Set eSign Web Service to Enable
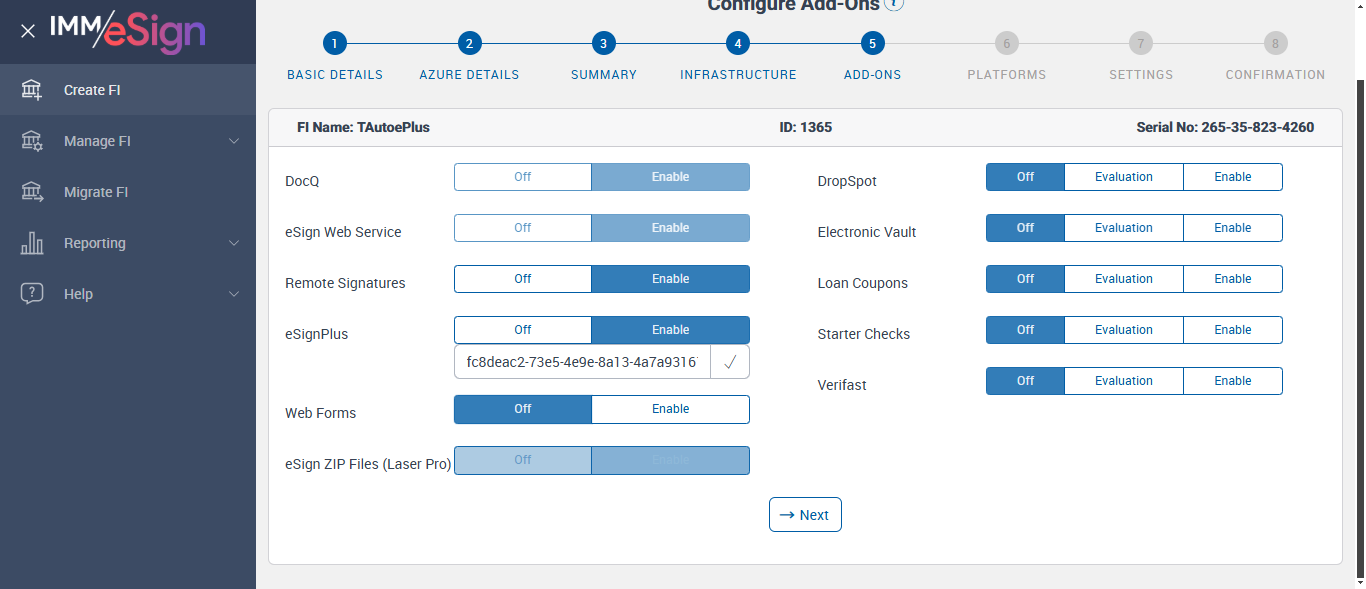Image resolution: width=1366 pixels, height=589 pixels. pyautogui.click(x=670, y=228)
